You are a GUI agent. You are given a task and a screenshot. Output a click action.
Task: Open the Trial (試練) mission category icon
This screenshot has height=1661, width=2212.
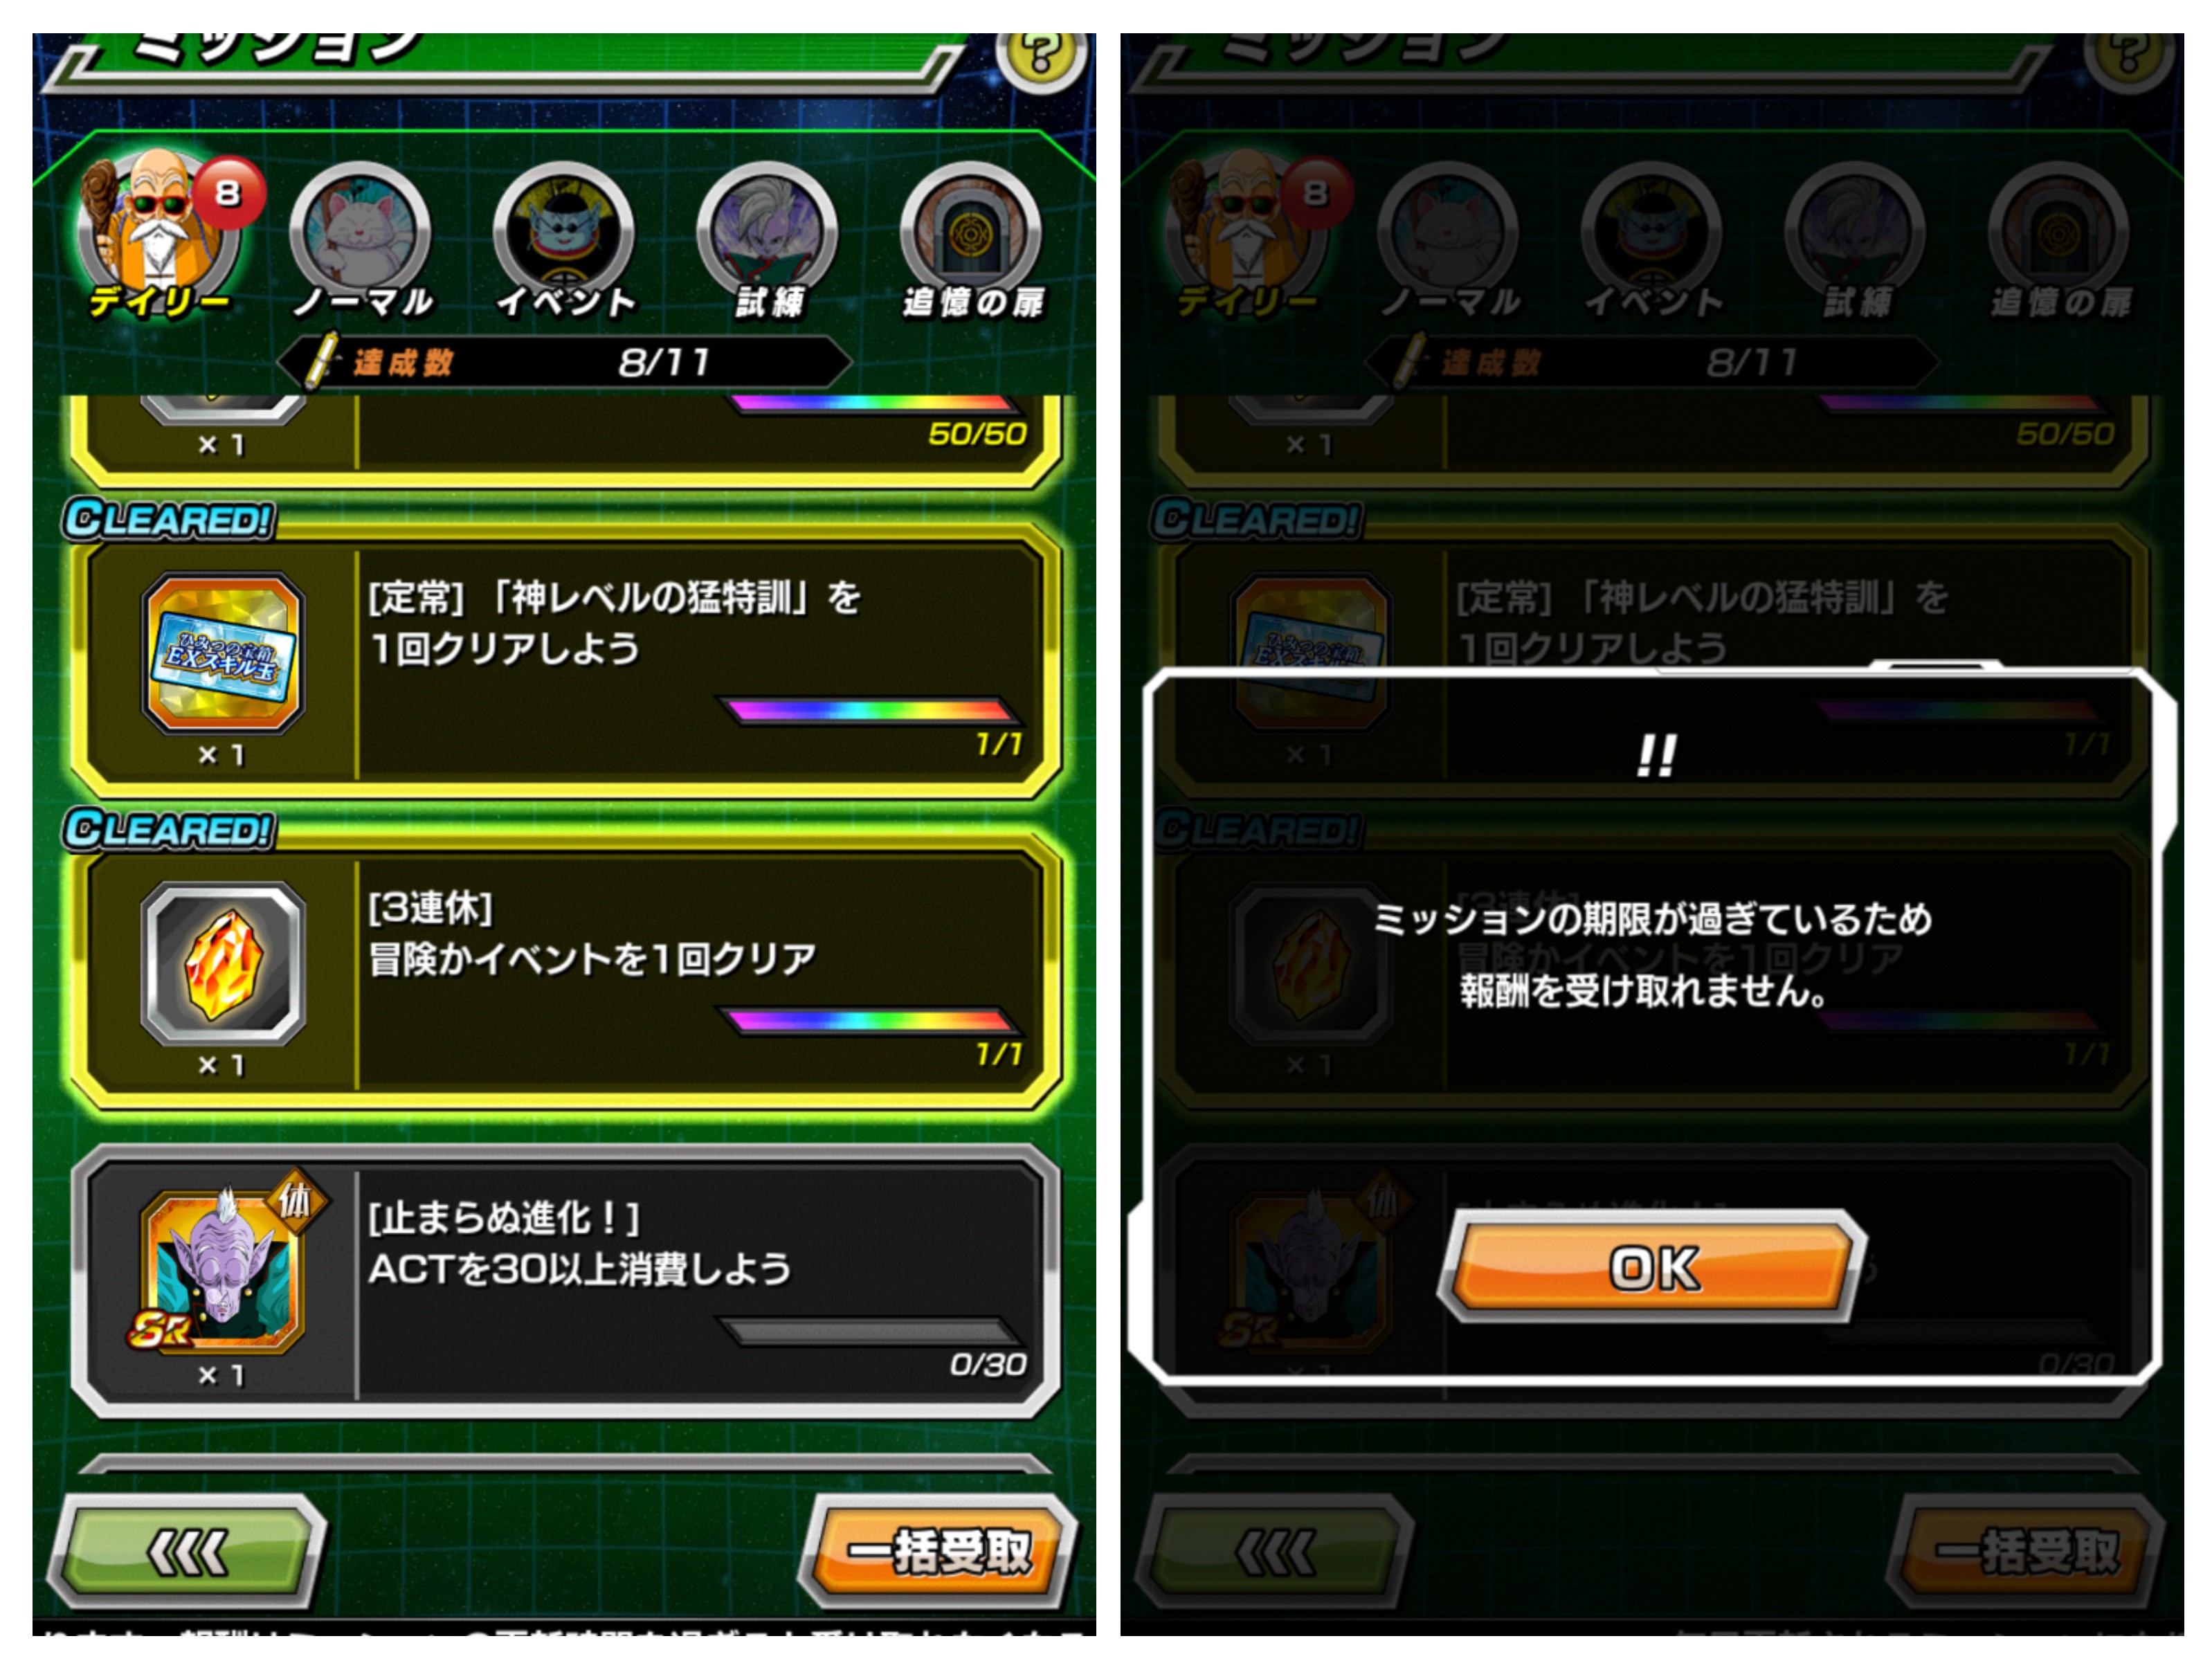(768, 240)
